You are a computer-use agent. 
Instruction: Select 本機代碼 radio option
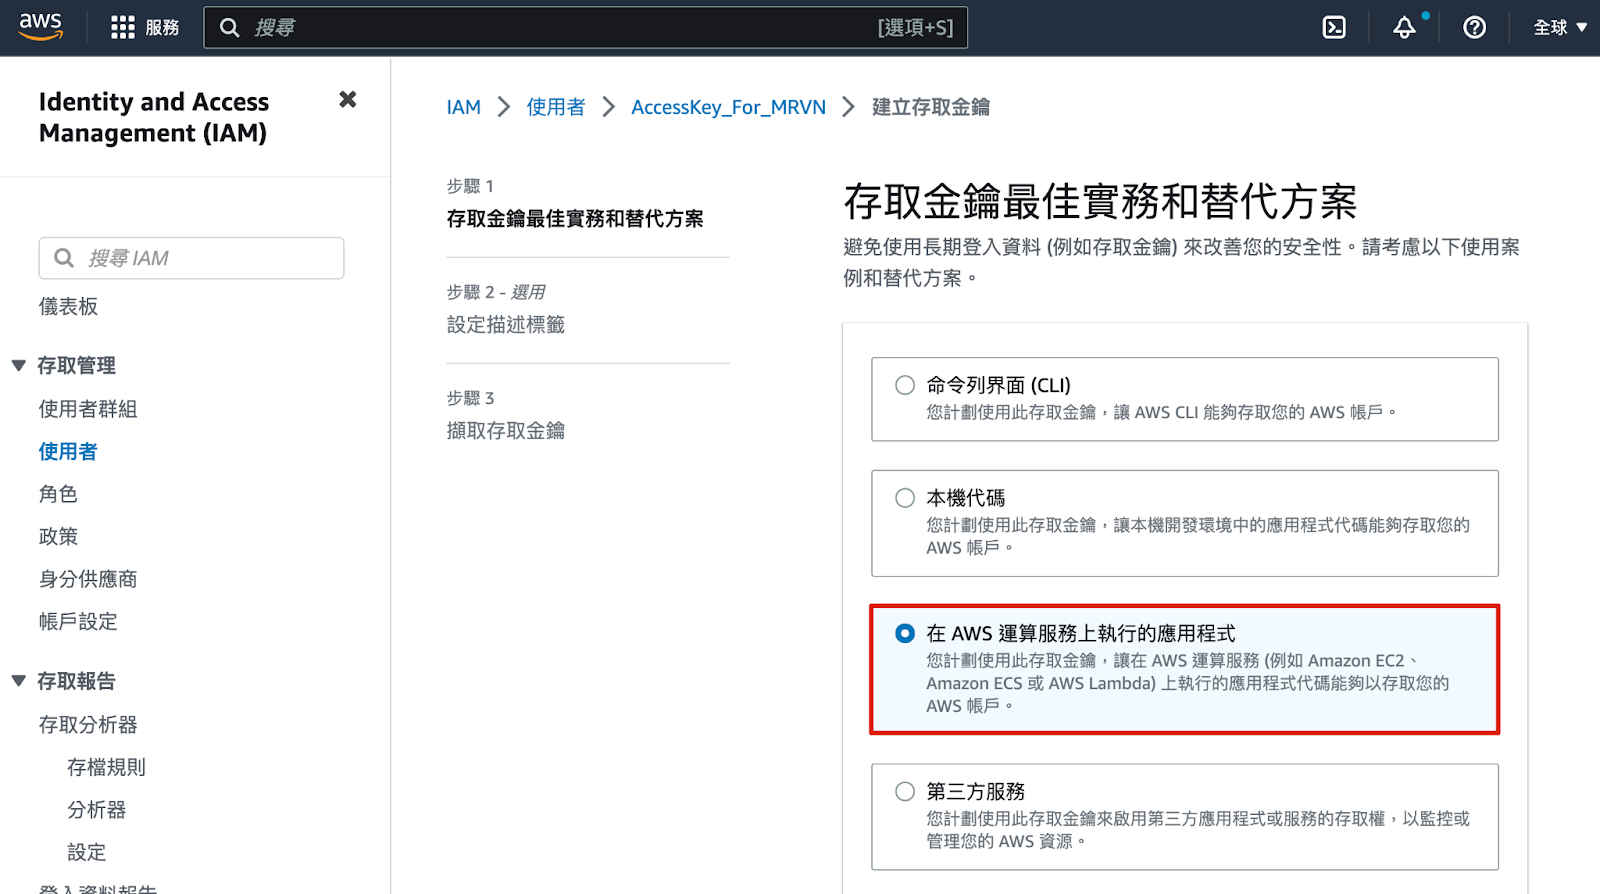pos(905,498)
